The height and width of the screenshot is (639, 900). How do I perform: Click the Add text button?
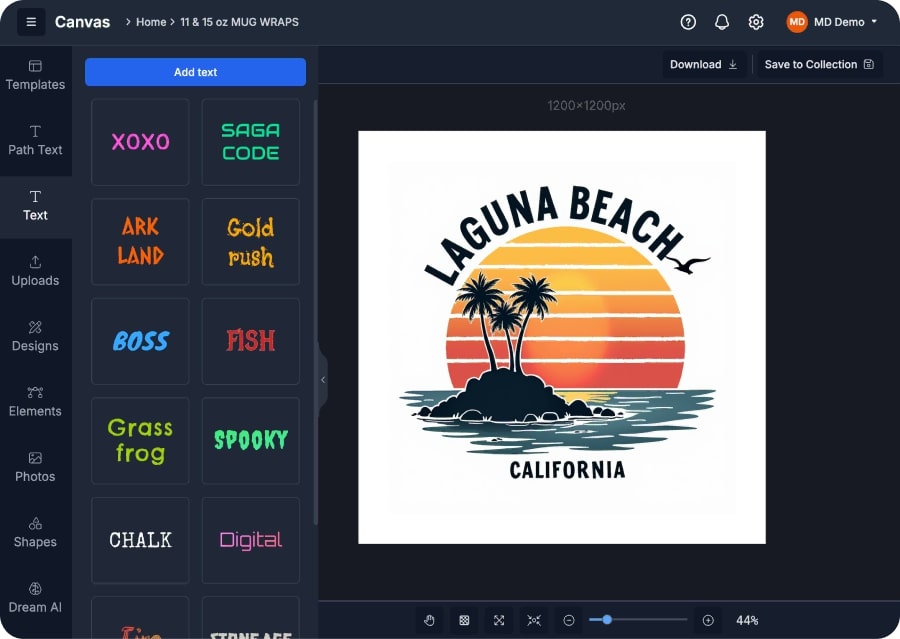pyautogui.click(x=195, y=72)
